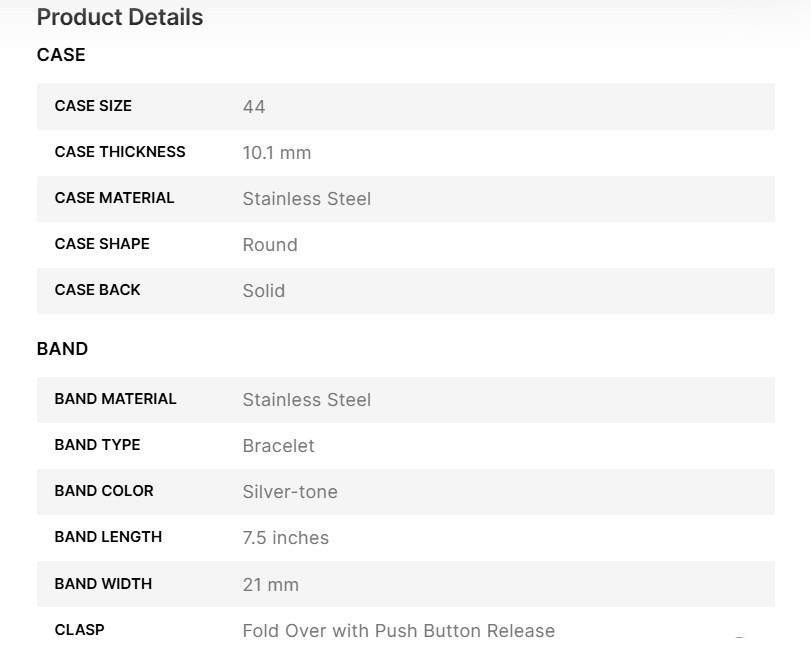The height and width of the screenshot is (664, 811).
Task: Click the Silver-tone band color value
Action: [x=290, y=492]
